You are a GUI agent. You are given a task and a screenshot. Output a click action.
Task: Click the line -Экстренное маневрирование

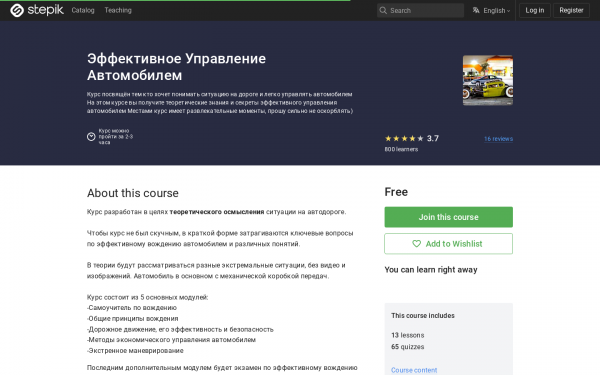tap(135, 351)
